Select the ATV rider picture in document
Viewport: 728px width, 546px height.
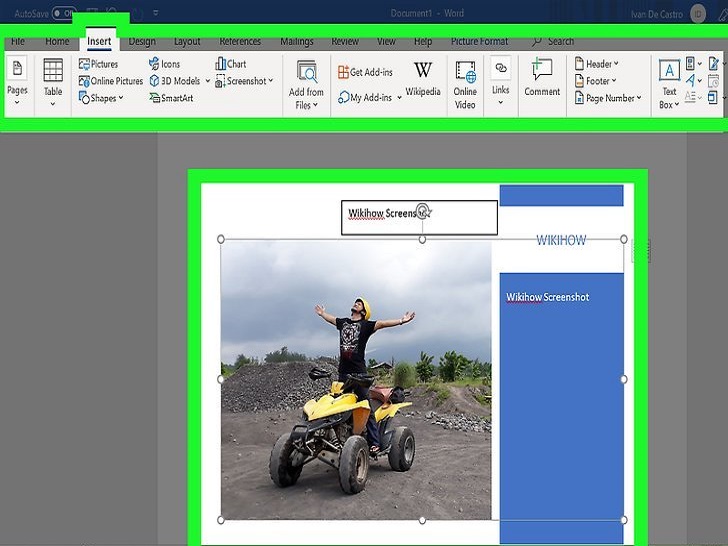pyautogui.click(x=356, y=380)
